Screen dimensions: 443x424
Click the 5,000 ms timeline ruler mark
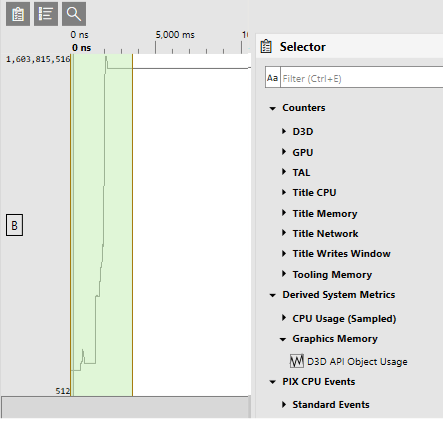pos(175,35)
